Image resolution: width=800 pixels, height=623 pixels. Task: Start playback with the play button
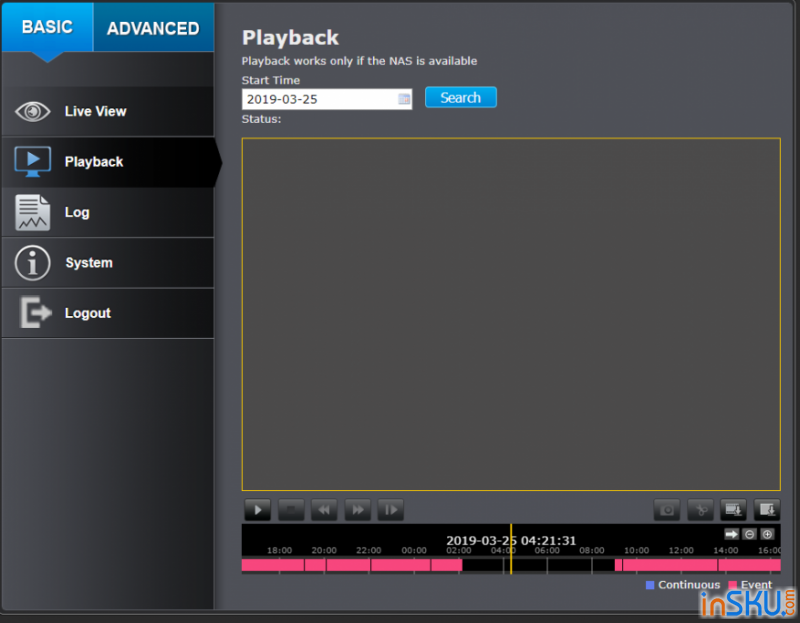[258, 510]
